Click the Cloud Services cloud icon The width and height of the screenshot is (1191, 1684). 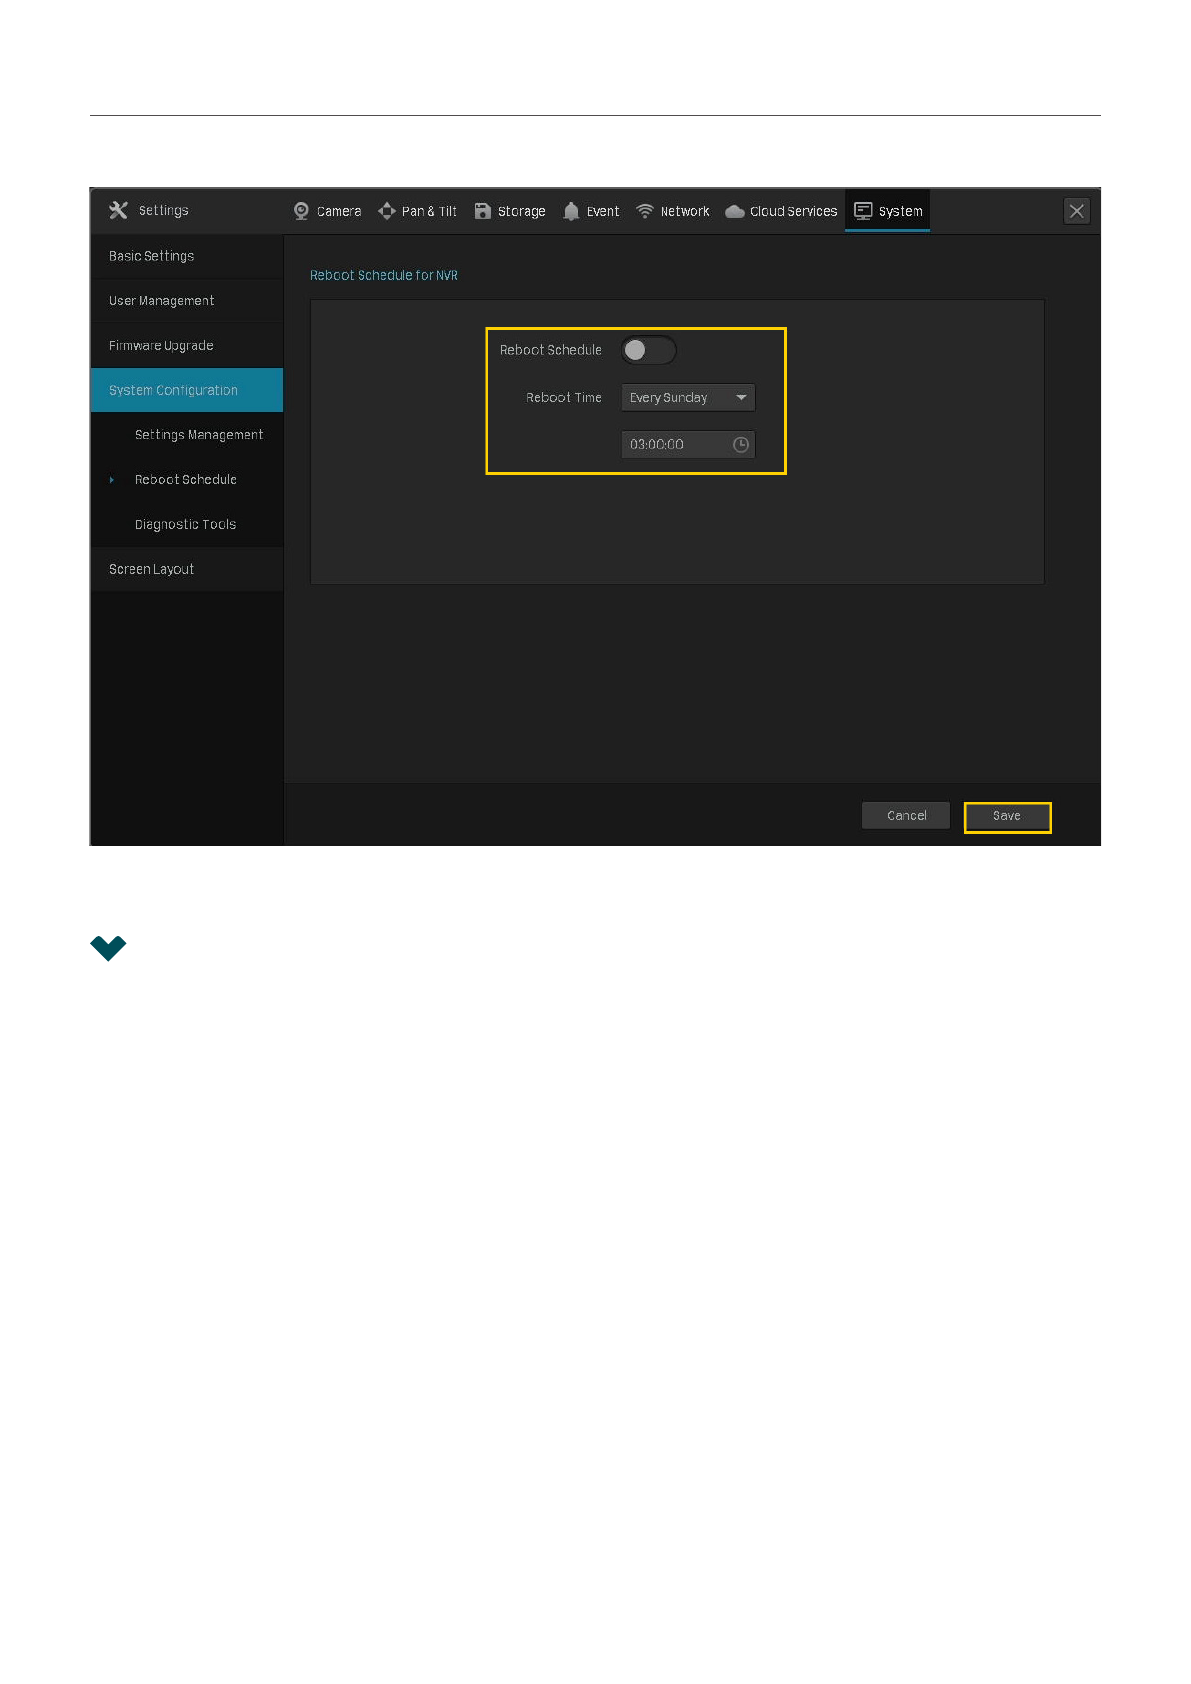(735, 211)
